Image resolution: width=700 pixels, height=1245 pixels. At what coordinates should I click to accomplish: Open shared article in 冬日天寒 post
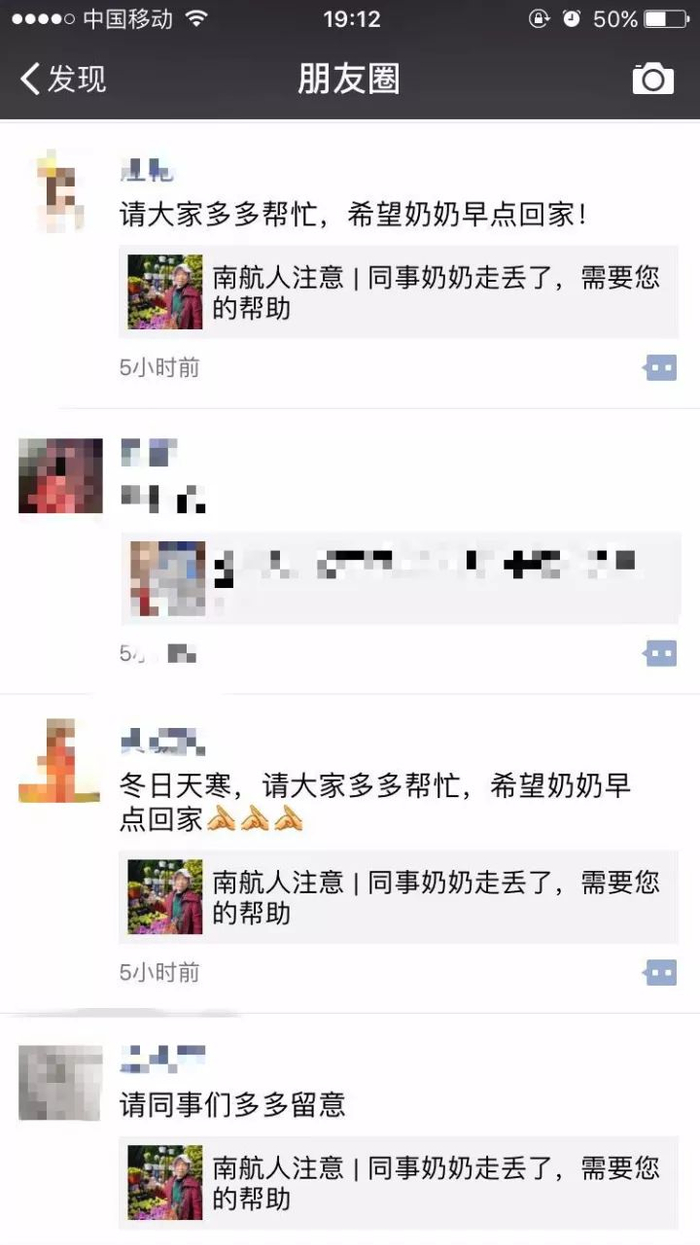[398, 897]
